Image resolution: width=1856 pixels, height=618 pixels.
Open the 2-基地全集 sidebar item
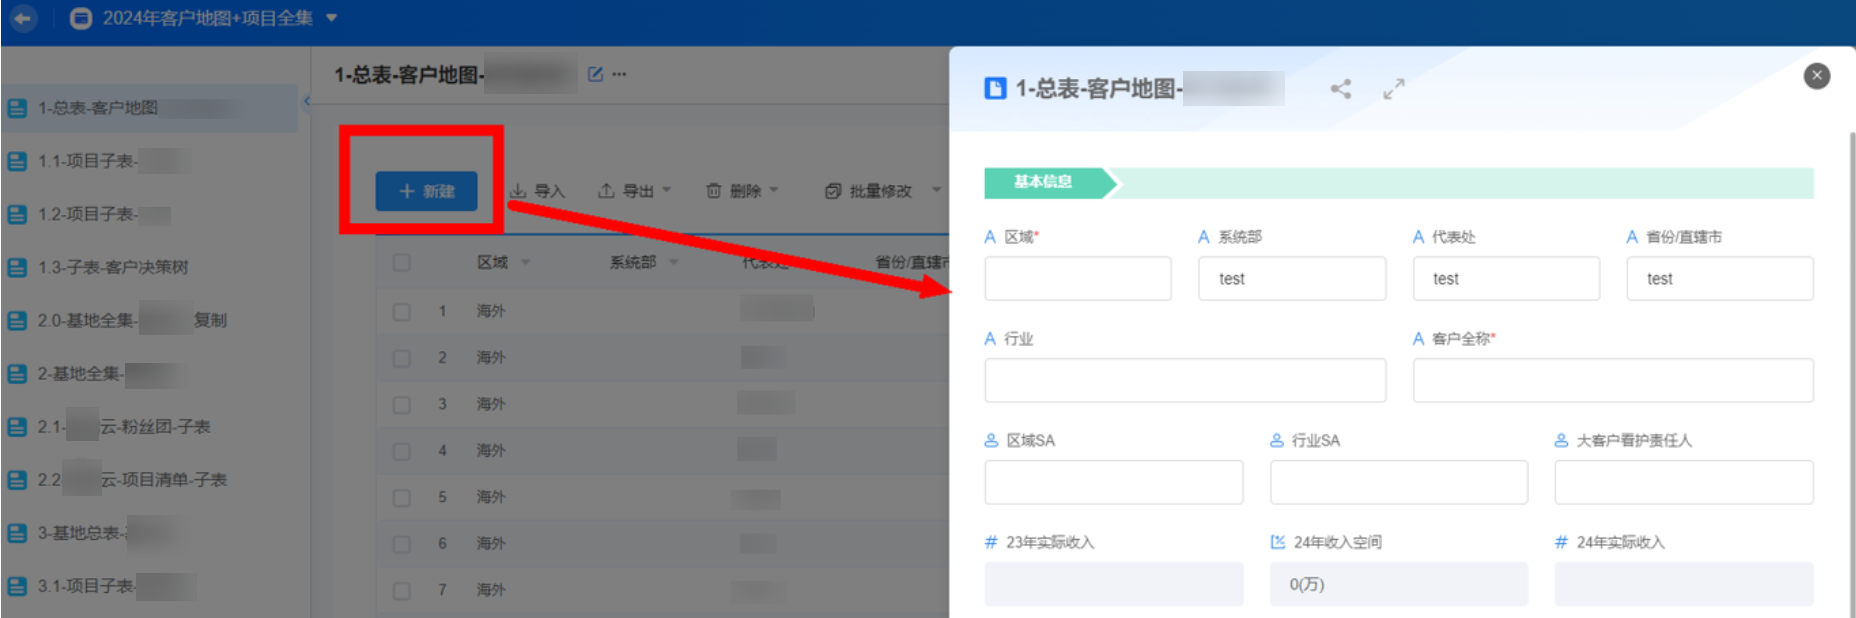coord(150,373)
